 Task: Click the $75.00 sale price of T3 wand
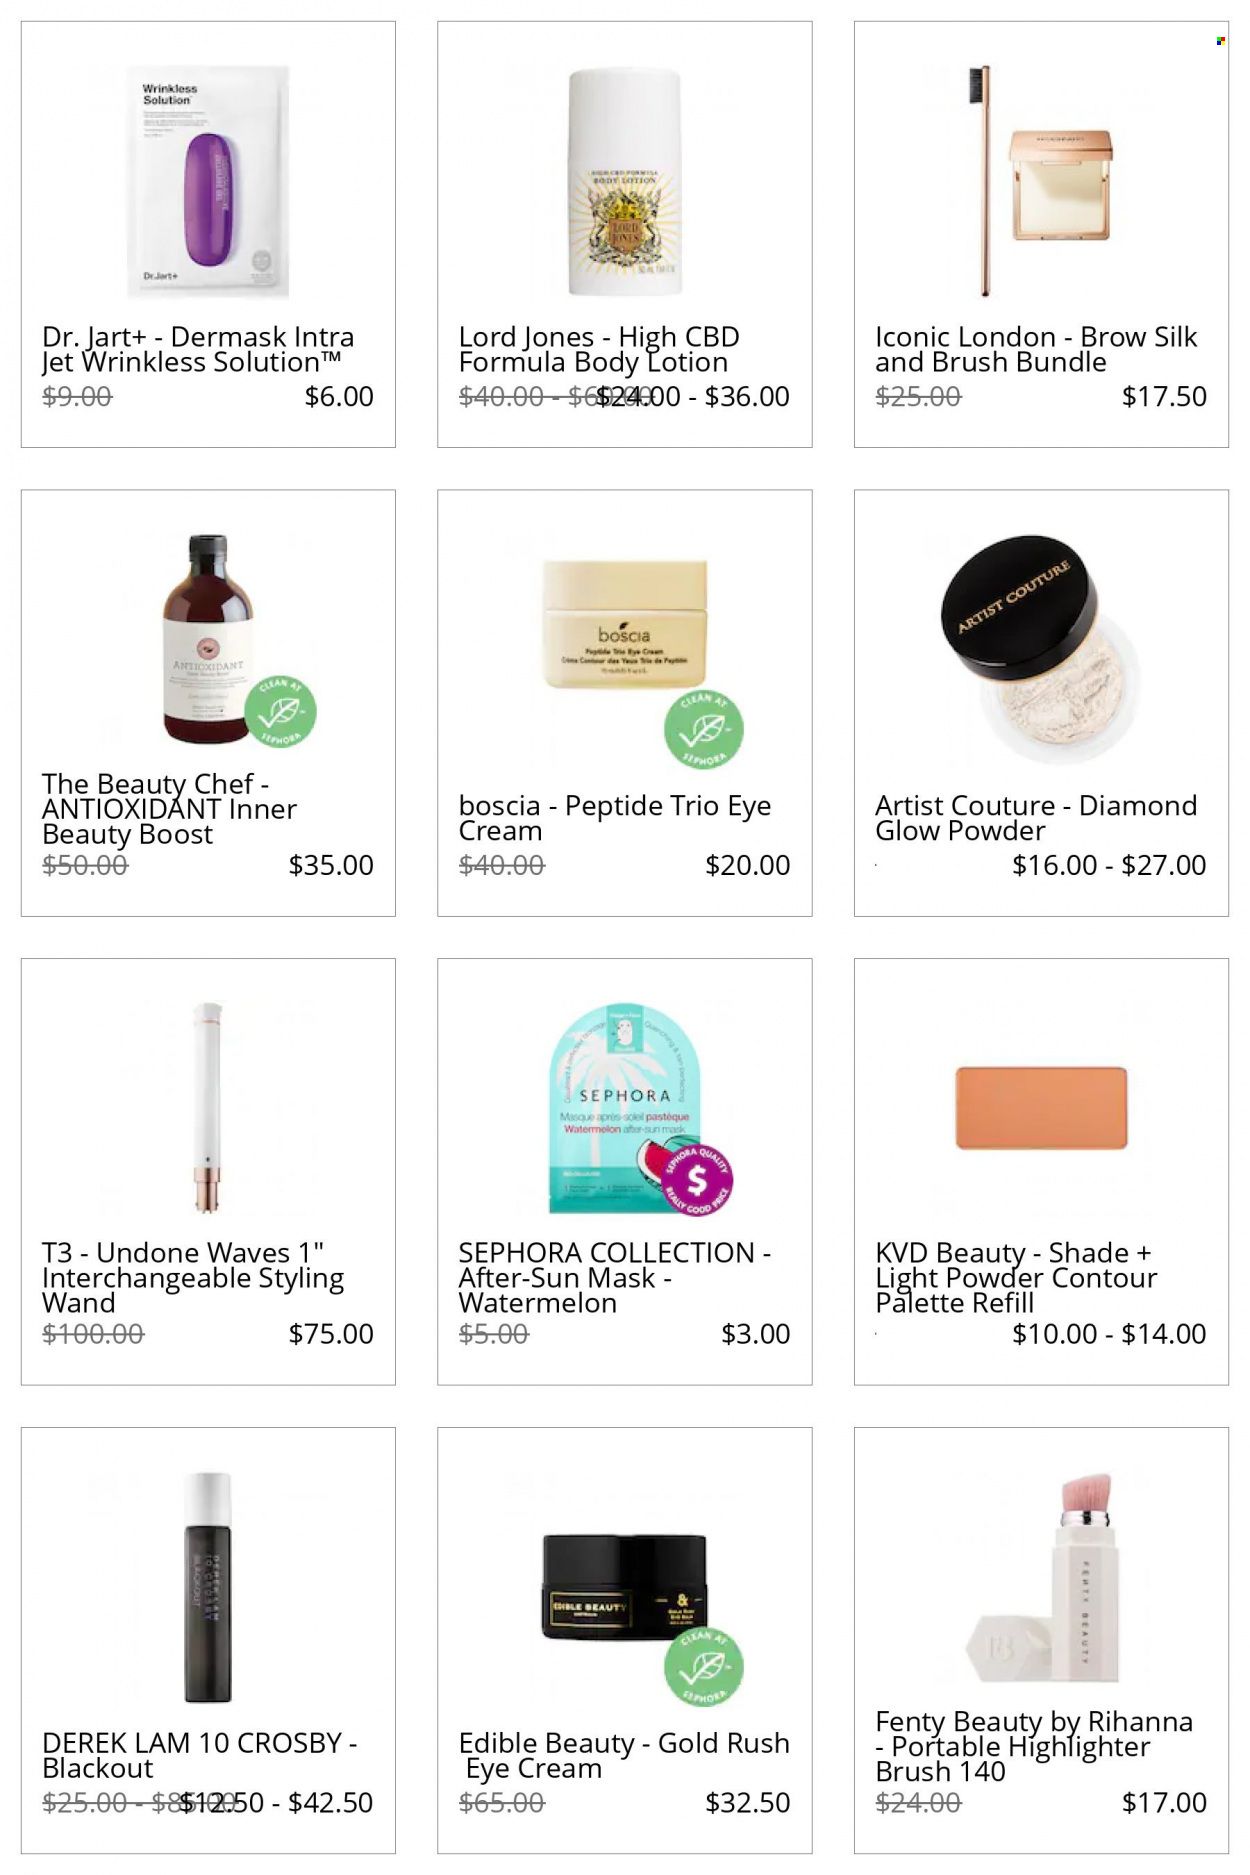coord(331,1333)
